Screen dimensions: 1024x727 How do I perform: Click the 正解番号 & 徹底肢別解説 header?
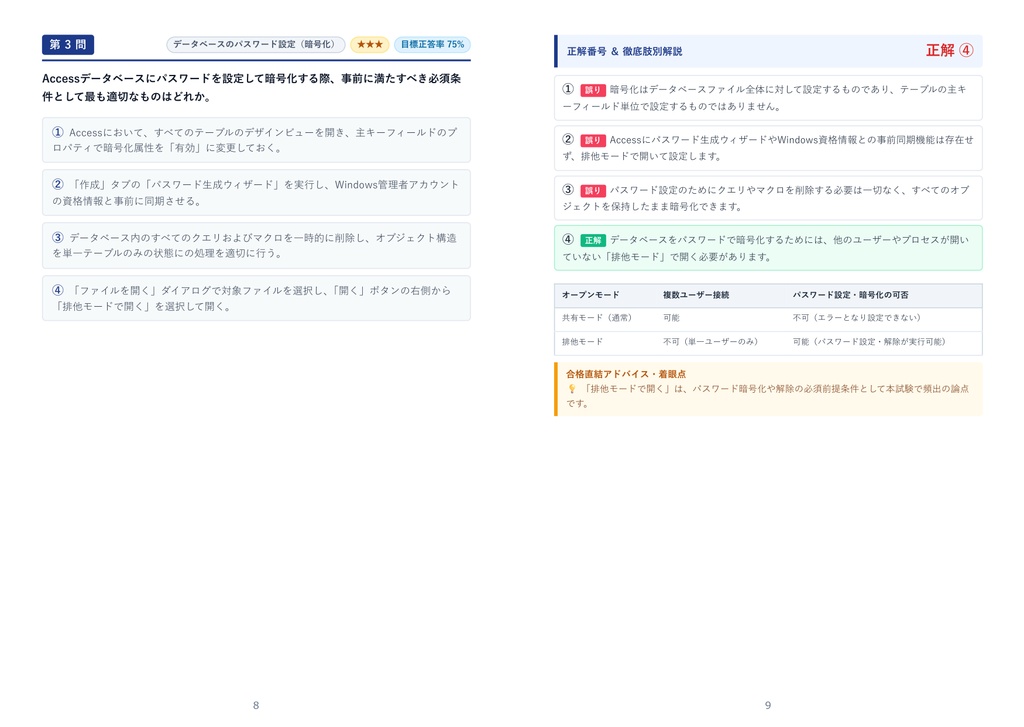pyautogui.click(x=624, y=51)
